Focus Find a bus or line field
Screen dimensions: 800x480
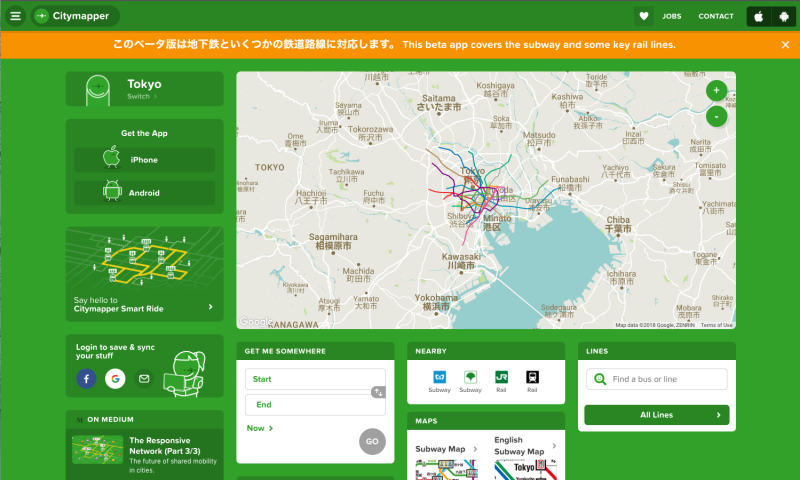657,379
